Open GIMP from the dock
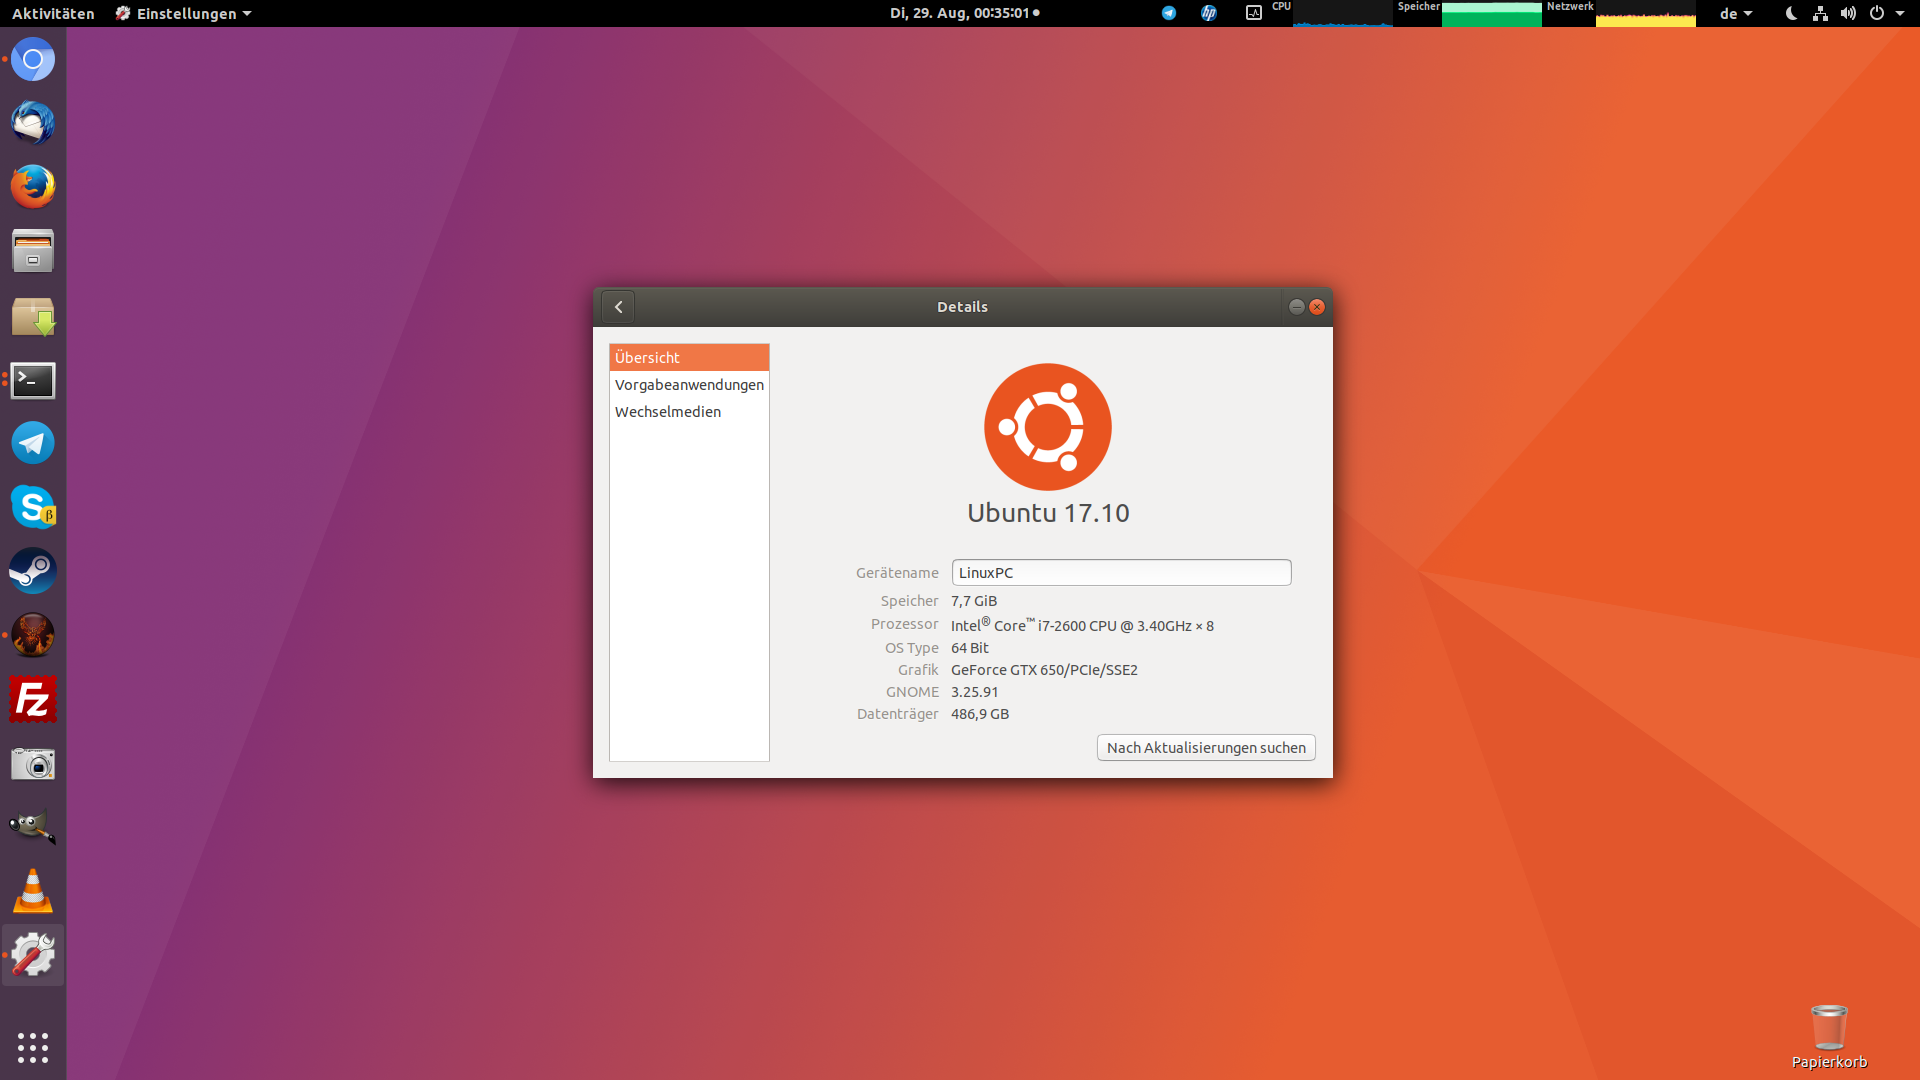Viewport: 1920px width, 1080px height. pos(33,827)
